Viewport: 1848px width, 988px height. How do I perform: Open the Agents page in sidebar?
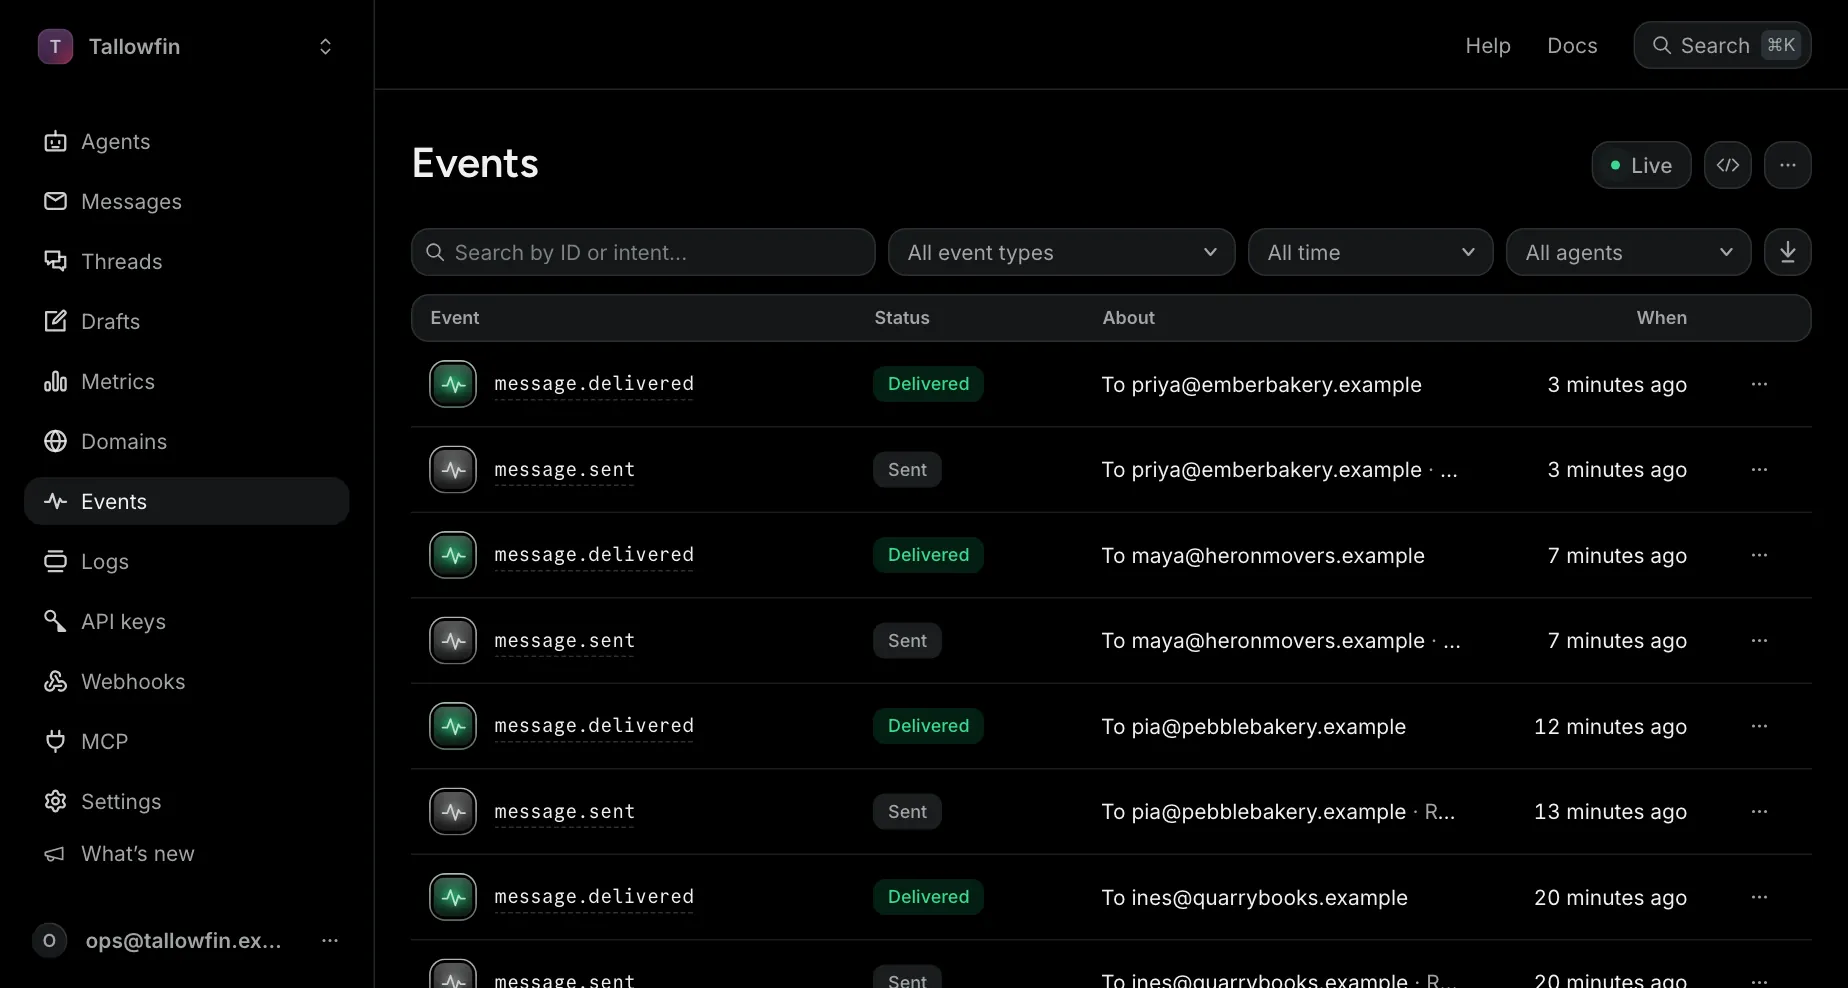pos(186,142)
